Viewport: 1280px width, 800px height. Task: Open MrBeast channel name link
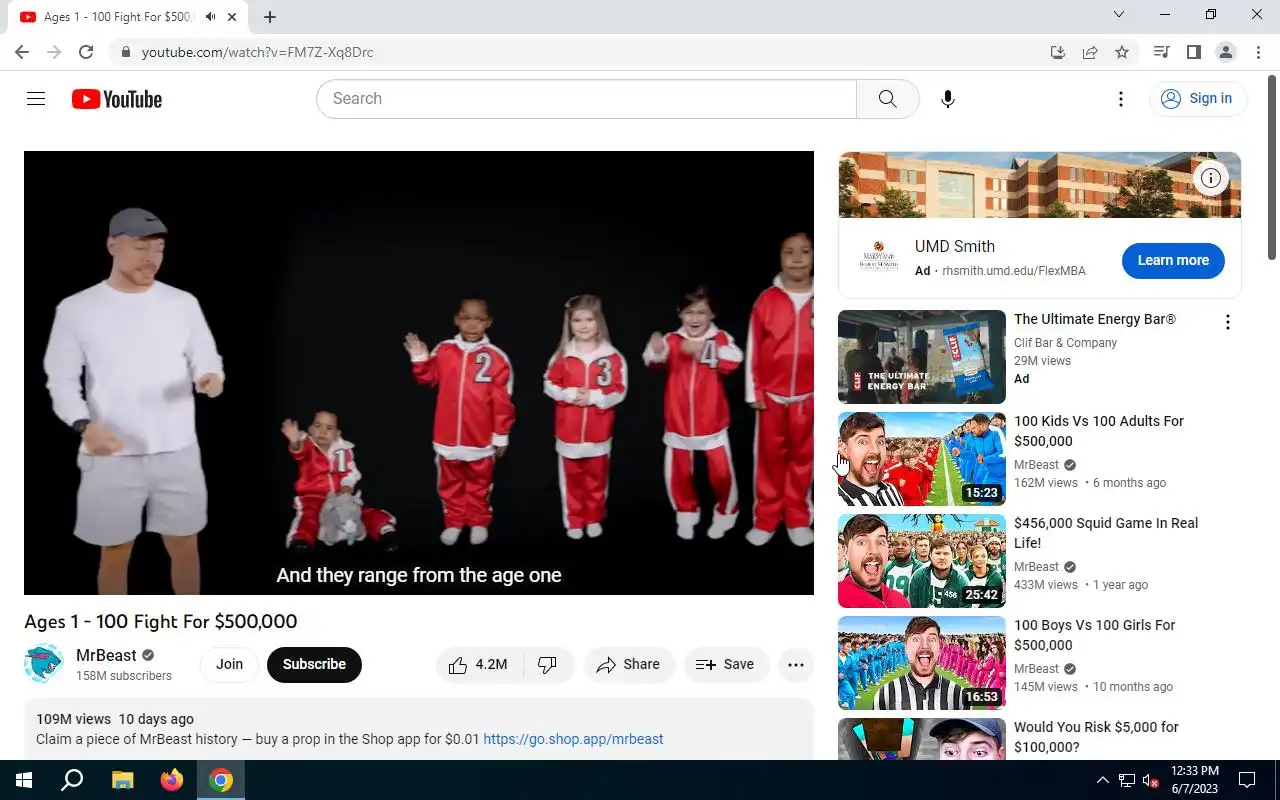106,655
